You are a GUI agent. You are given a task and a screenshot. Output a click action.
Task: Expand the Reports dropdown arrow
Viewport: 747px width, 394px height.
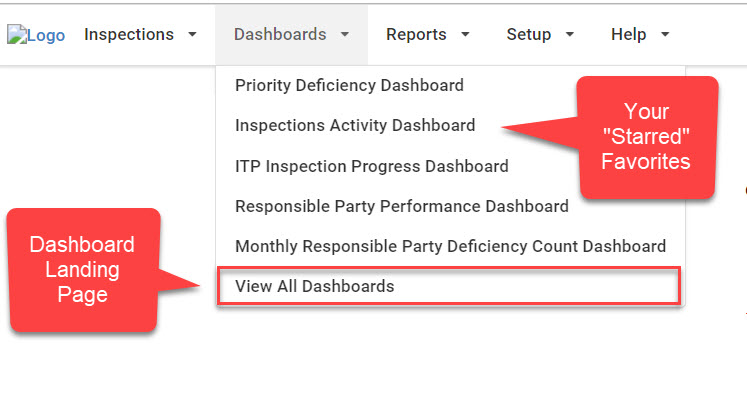coord(465,34)
